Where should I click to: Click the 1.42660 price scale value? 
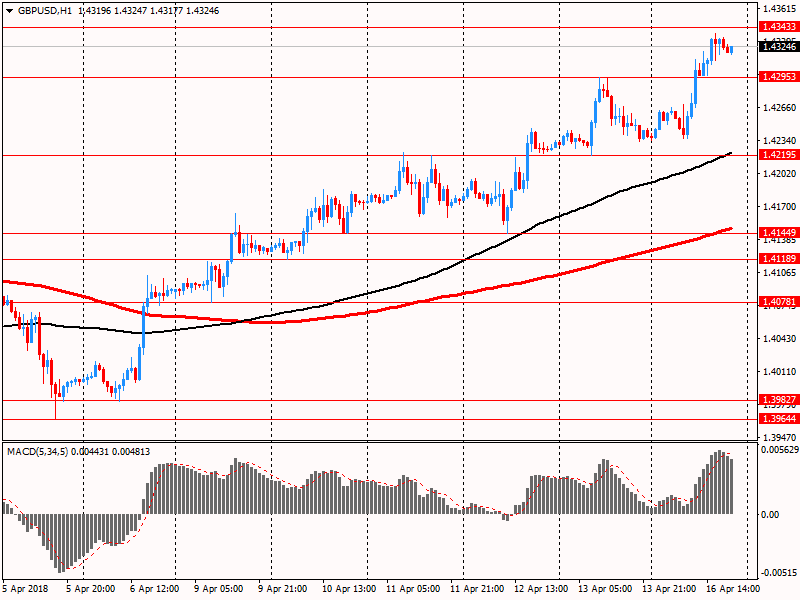(x=780, y=107)
